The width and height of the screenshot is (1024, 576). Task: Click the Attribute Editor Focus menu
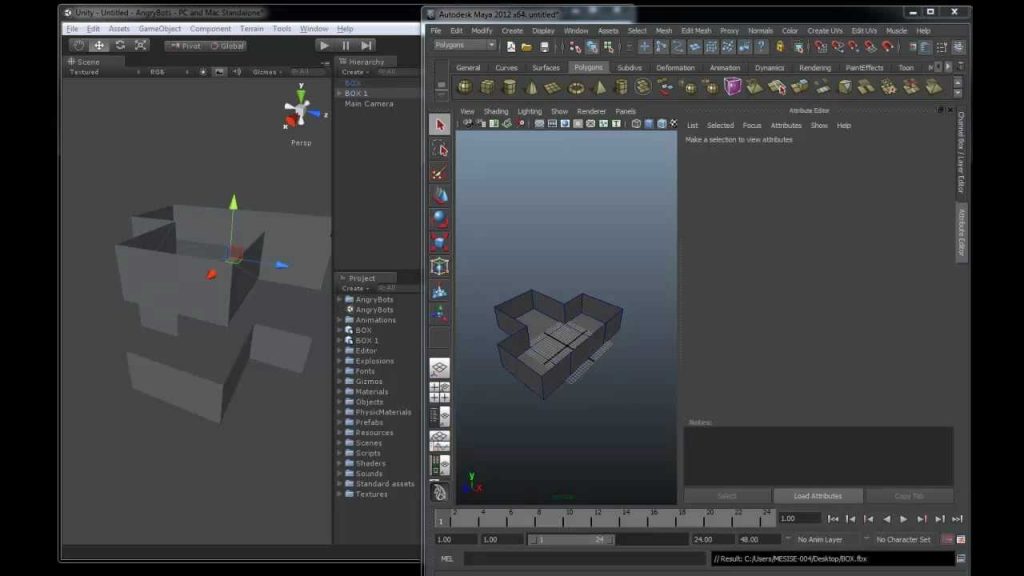click(752, 125)
